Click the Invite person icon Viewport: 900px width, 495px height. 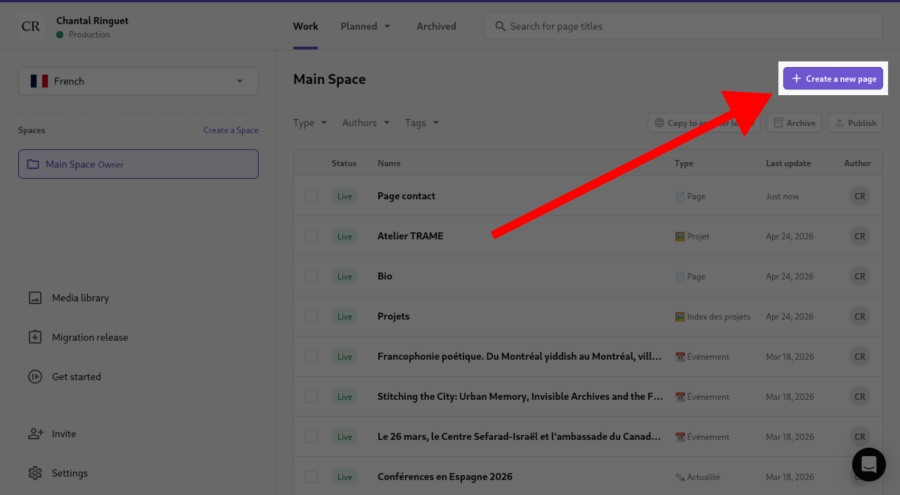[x=36, y=434]
